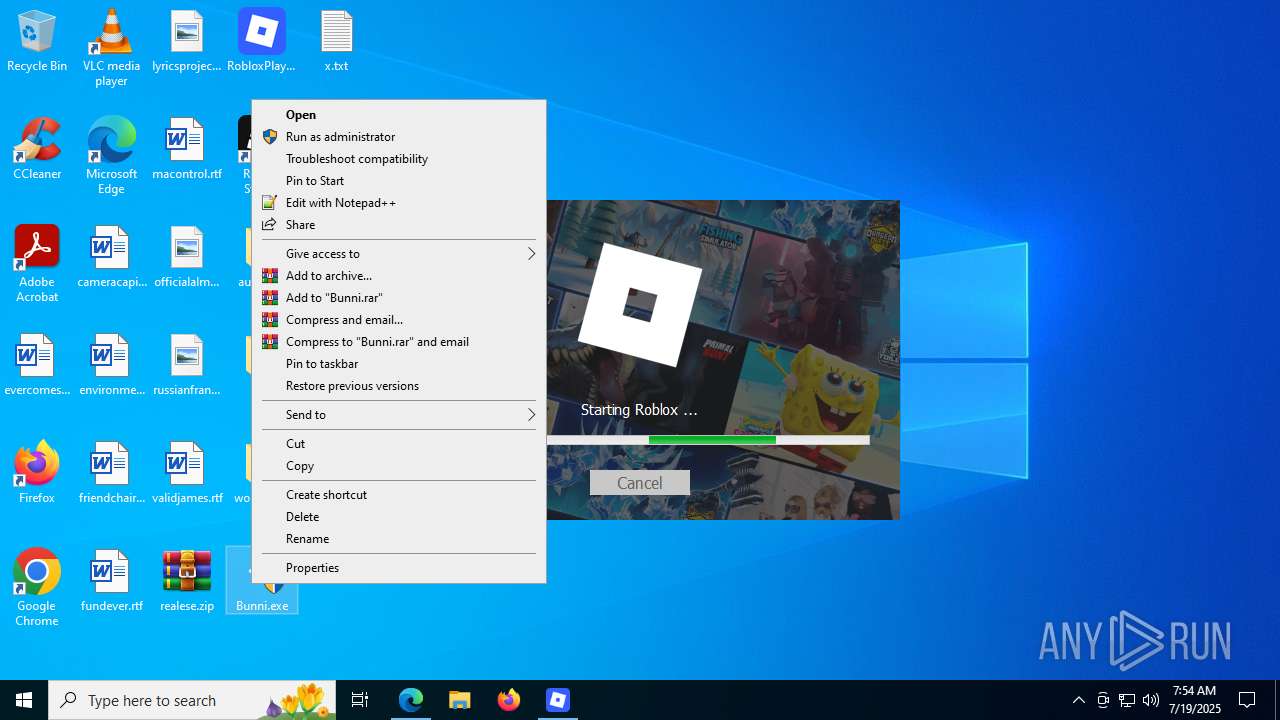Select the russianfran file icon

point(187,365)
